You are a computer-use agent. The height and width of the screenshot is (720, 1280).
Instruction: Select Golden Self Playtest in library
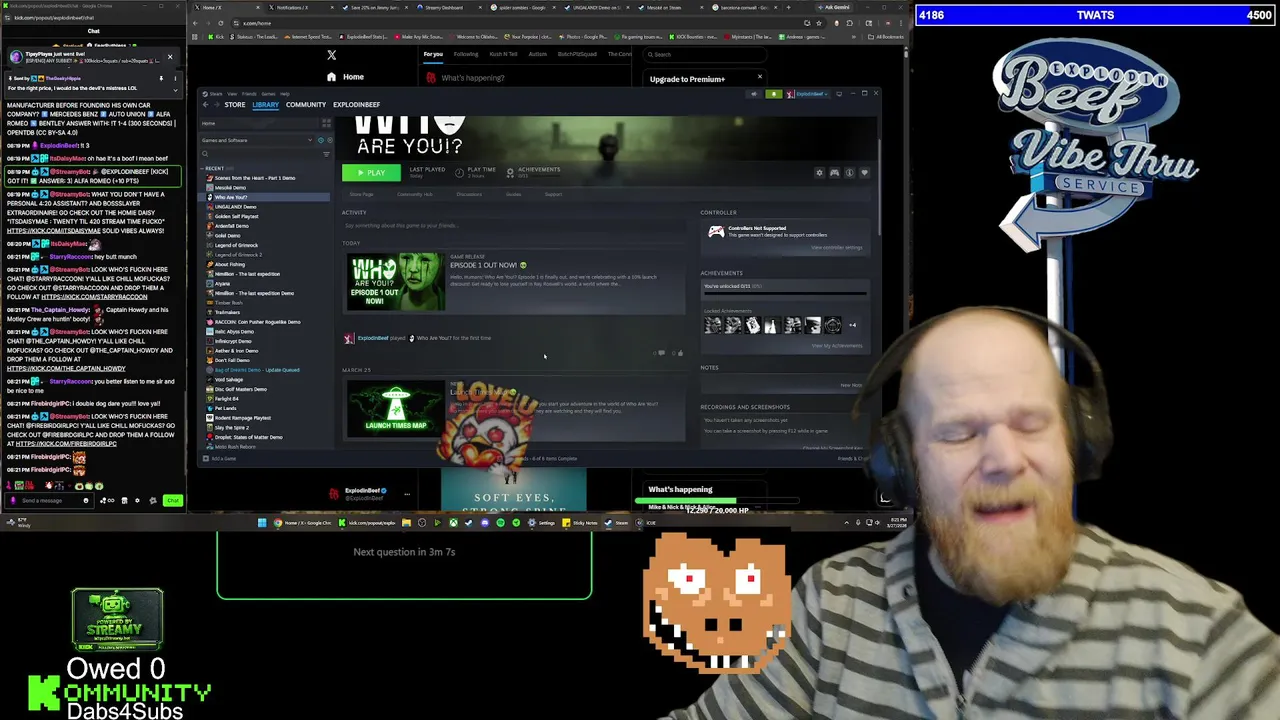(236, 216)
